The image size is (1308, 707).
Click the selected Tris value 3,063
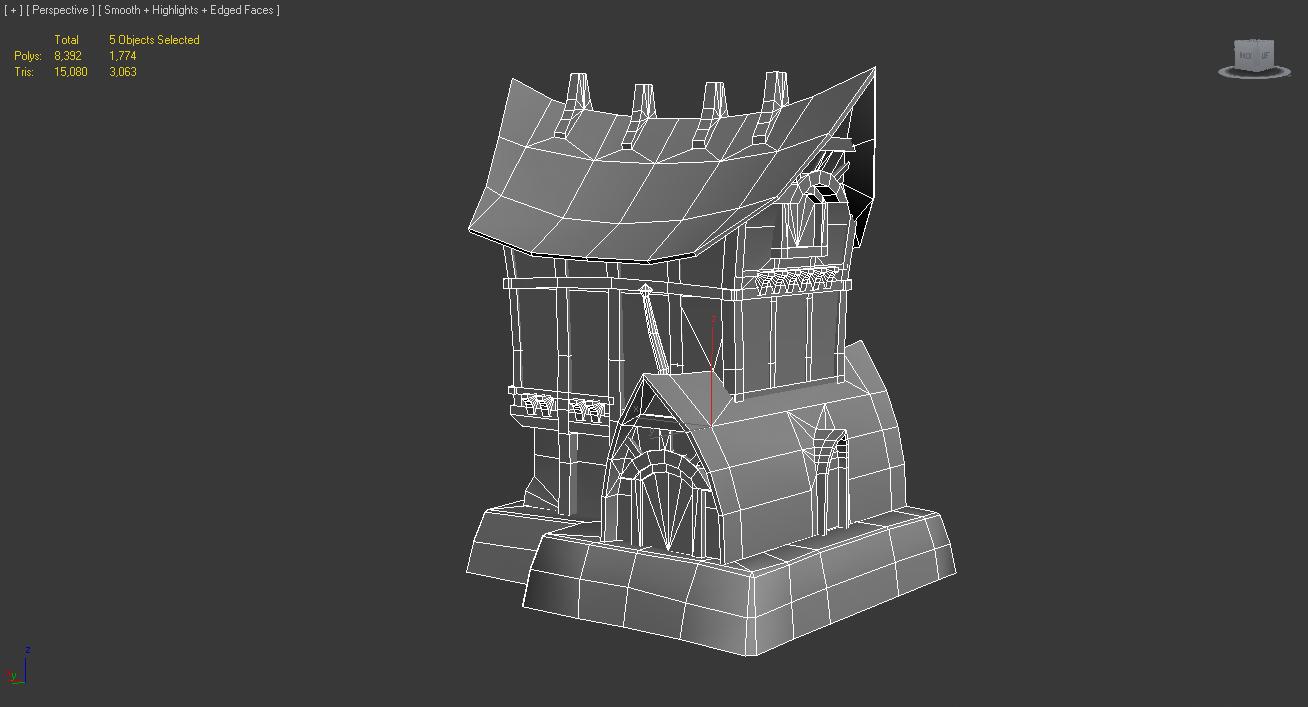[x=123, y=72]
